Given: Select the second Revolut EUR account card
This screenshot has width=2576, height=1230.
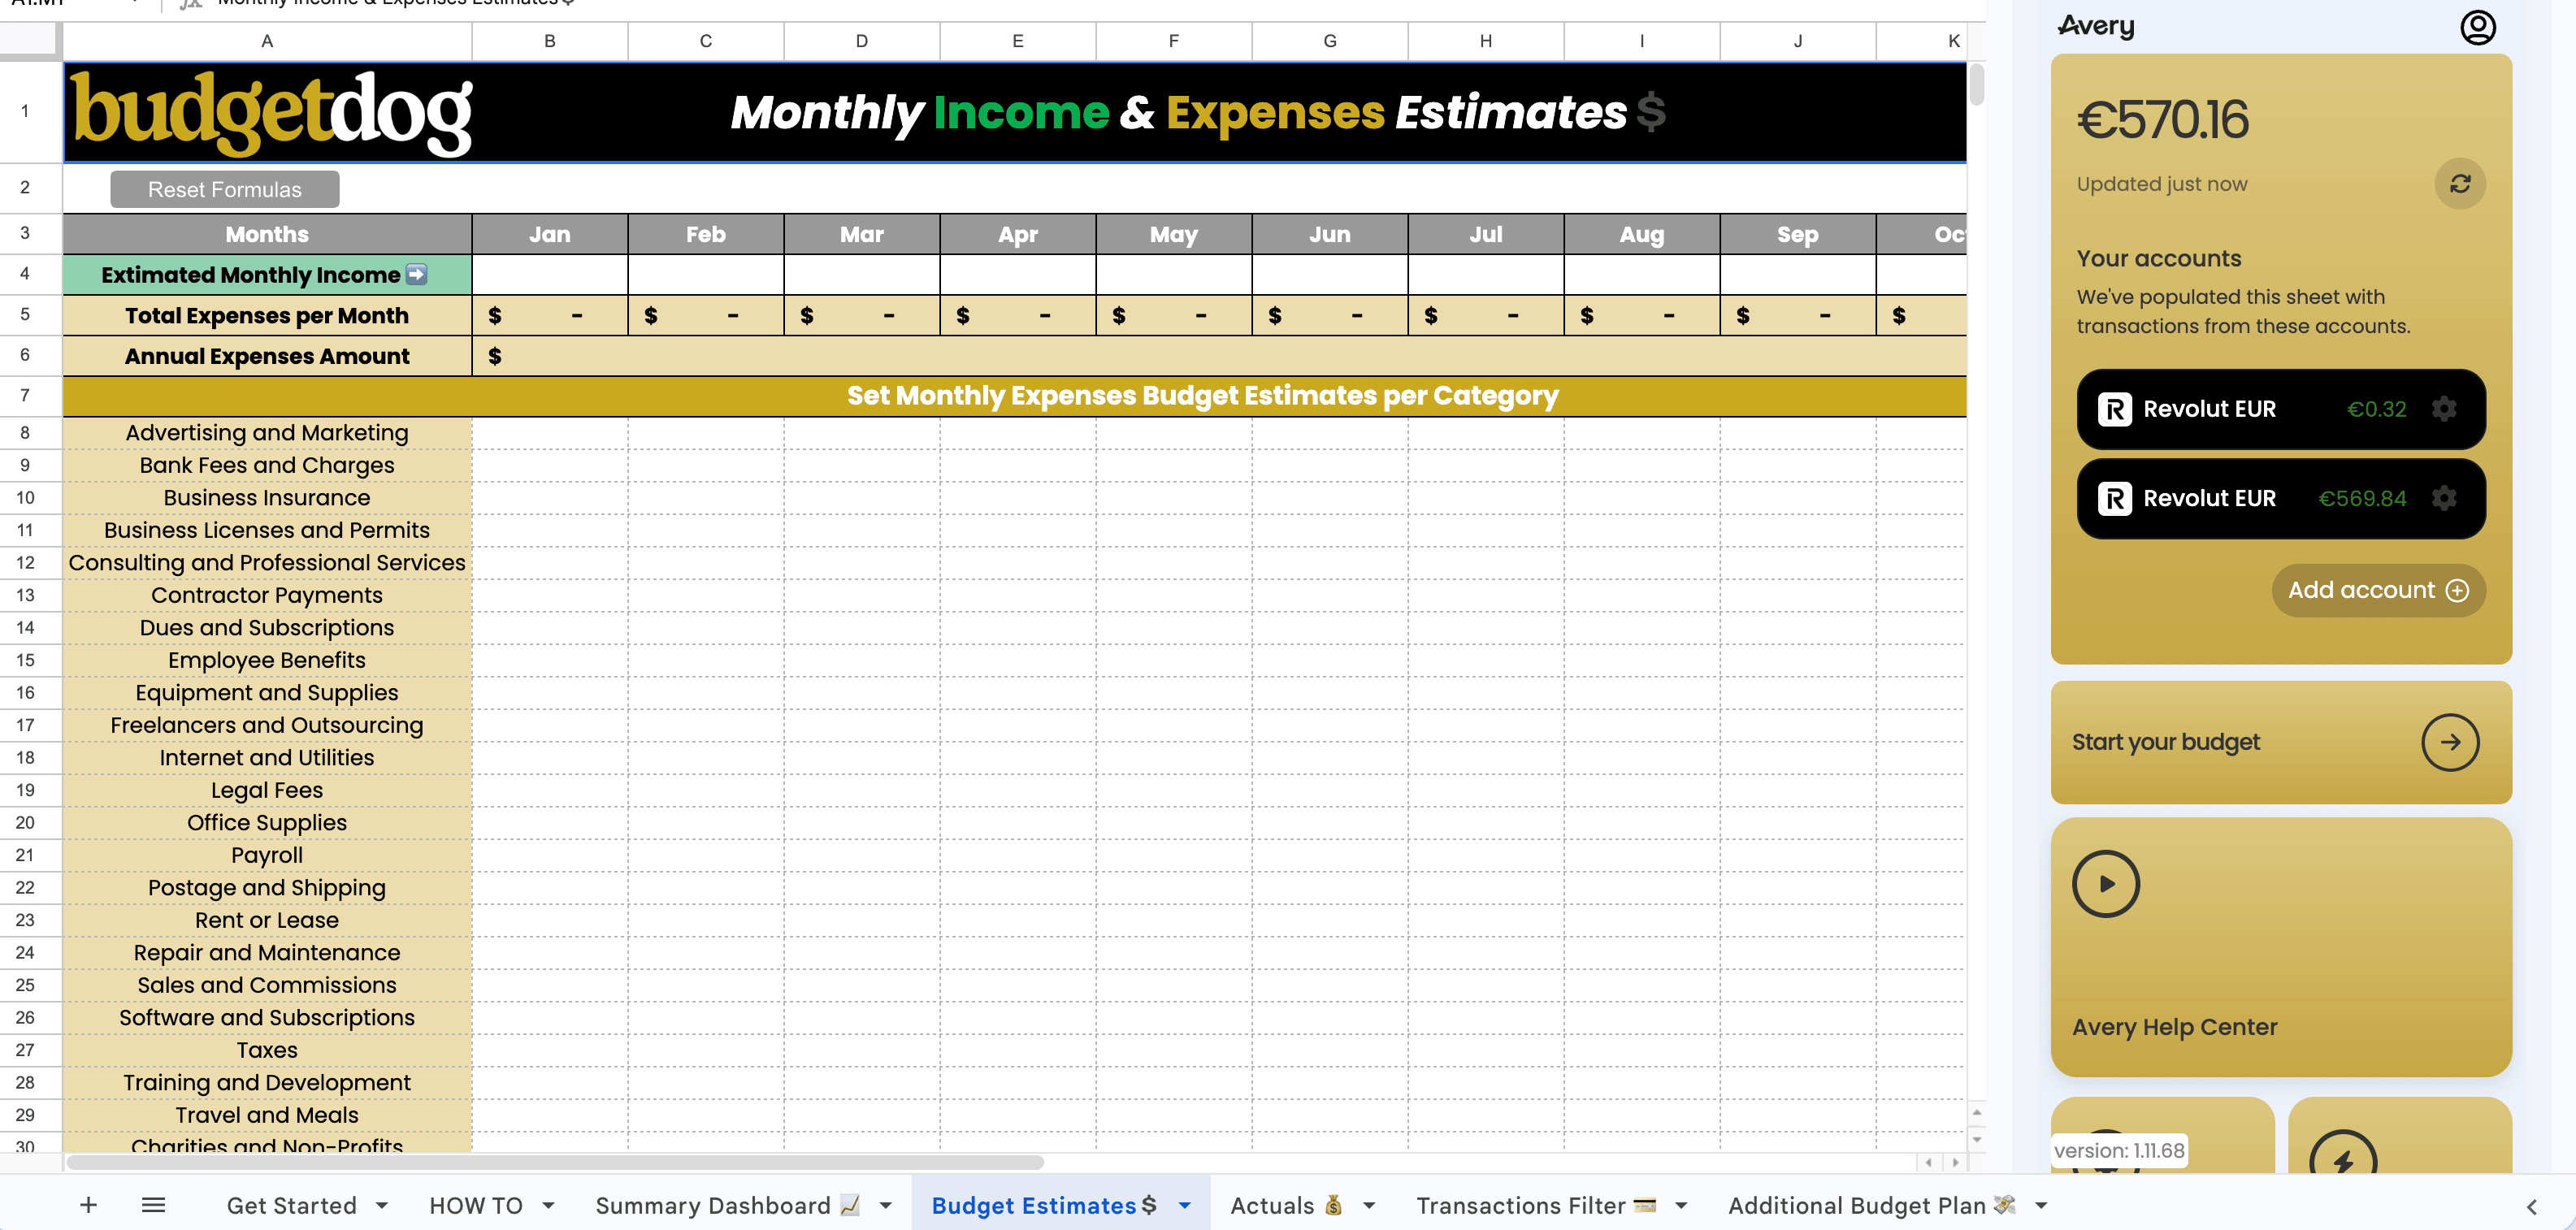Looking at the screenshot, I should point(2280,498).
